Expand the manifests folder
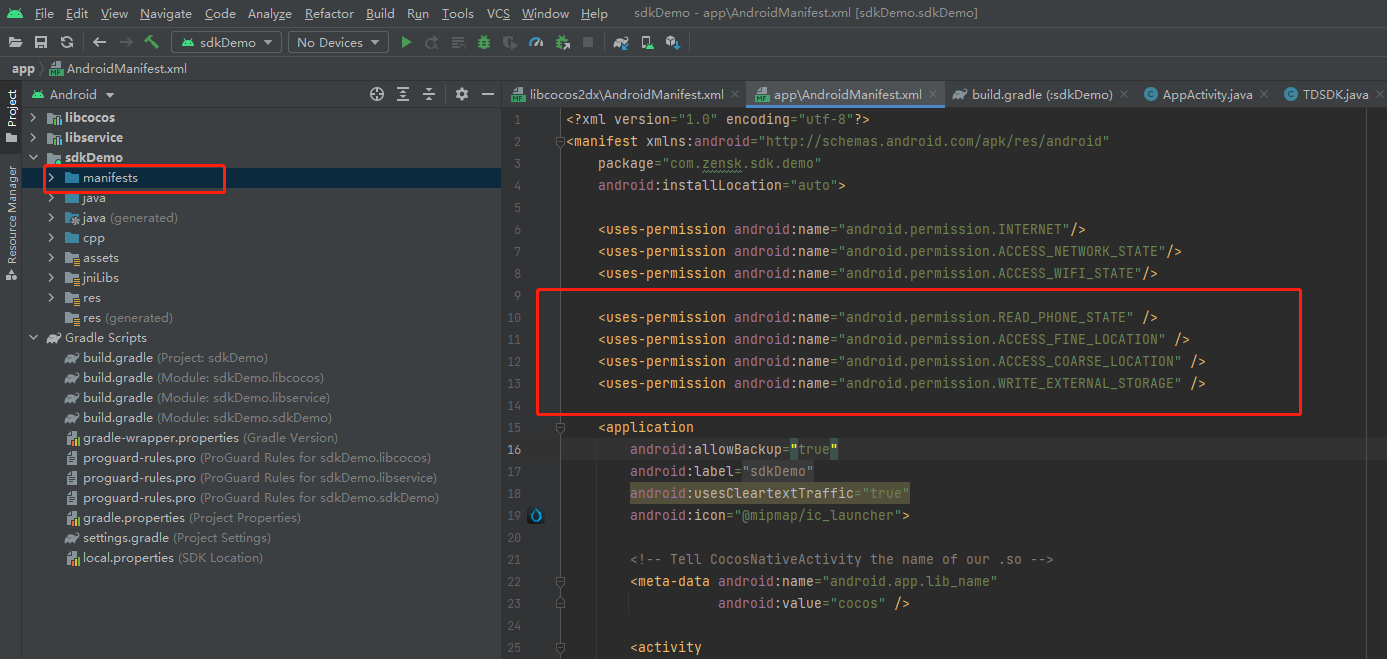Viewport: 1387px width, 659px height. 51,178
